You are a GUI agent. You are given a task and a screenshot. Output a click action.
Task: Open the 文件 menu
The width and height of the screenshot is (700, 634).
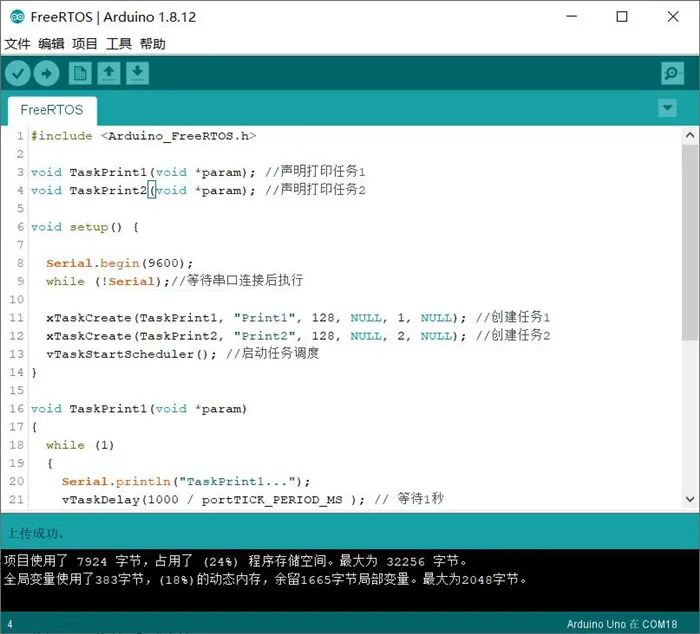point(17,44)
